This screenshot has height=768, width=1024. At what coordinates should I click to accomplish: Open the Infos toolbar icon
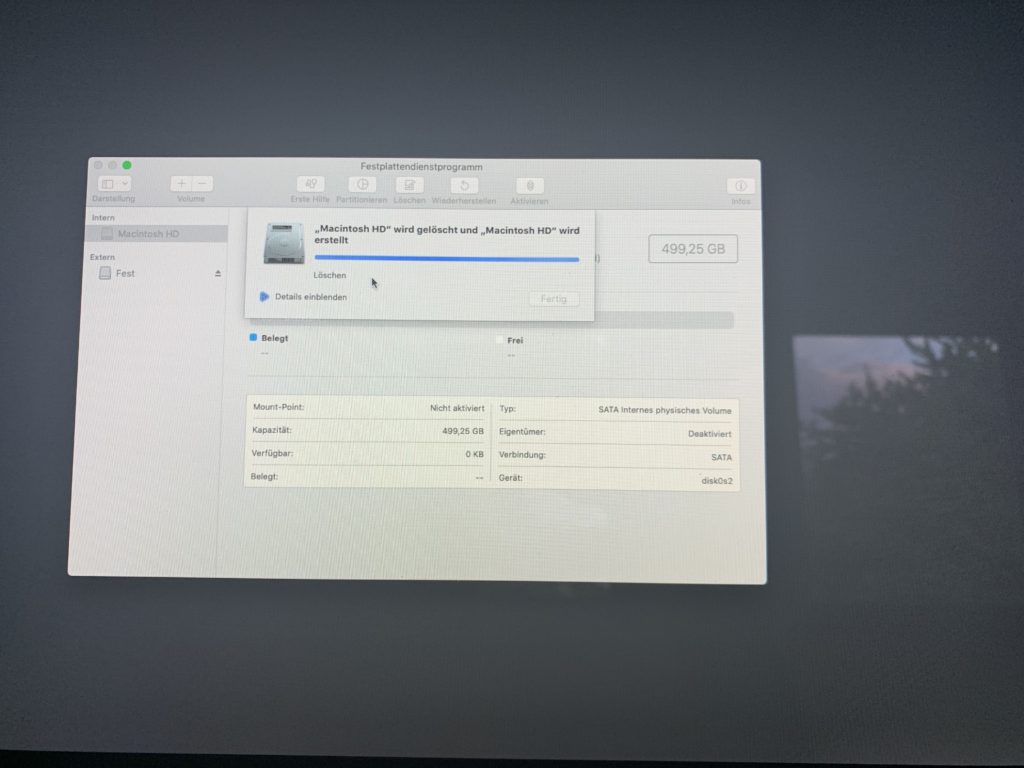(x=741, y=187)
